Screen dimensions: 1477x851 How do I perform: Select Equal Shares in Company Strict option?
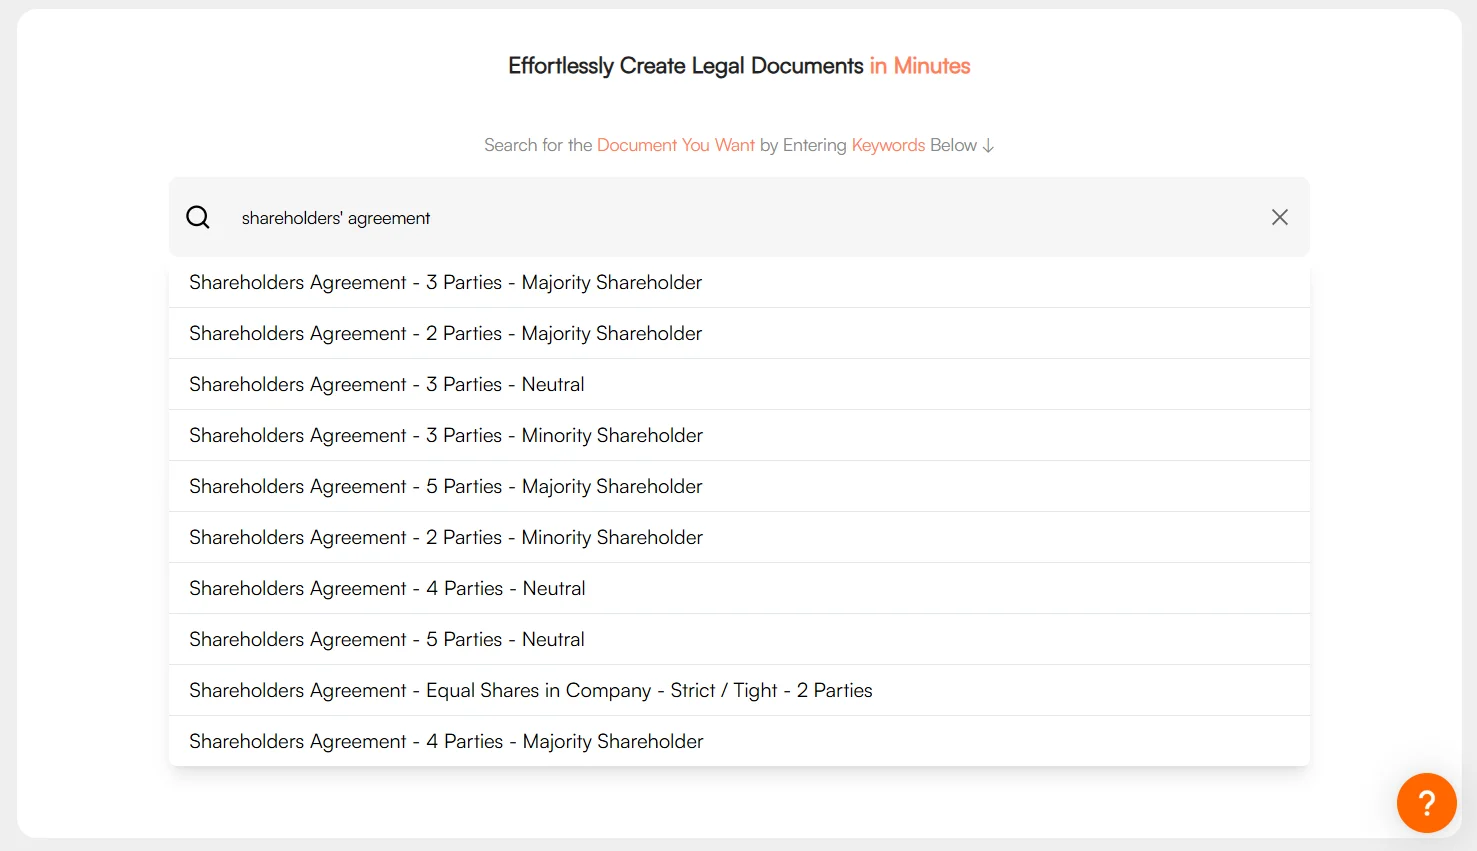[530, 691]
